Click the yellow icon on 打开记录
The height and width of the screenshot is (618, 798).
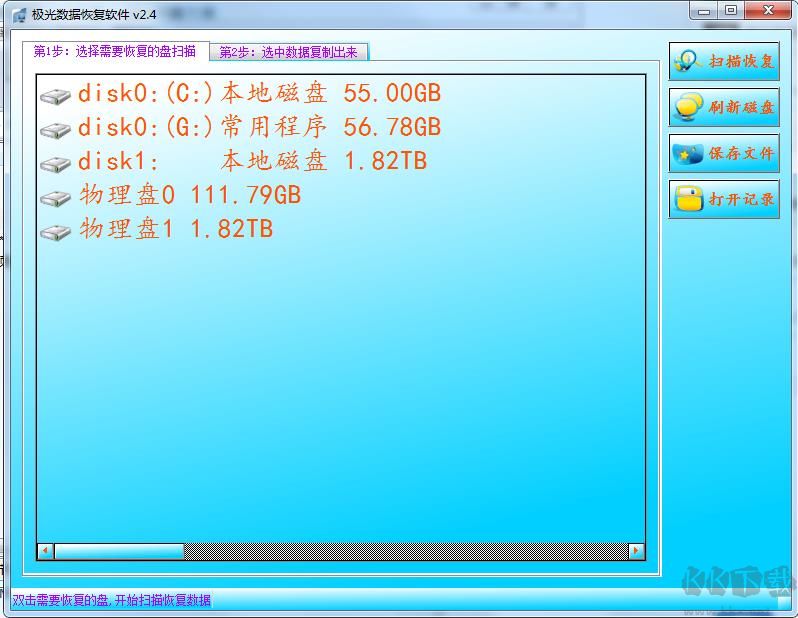click(688, 199)
